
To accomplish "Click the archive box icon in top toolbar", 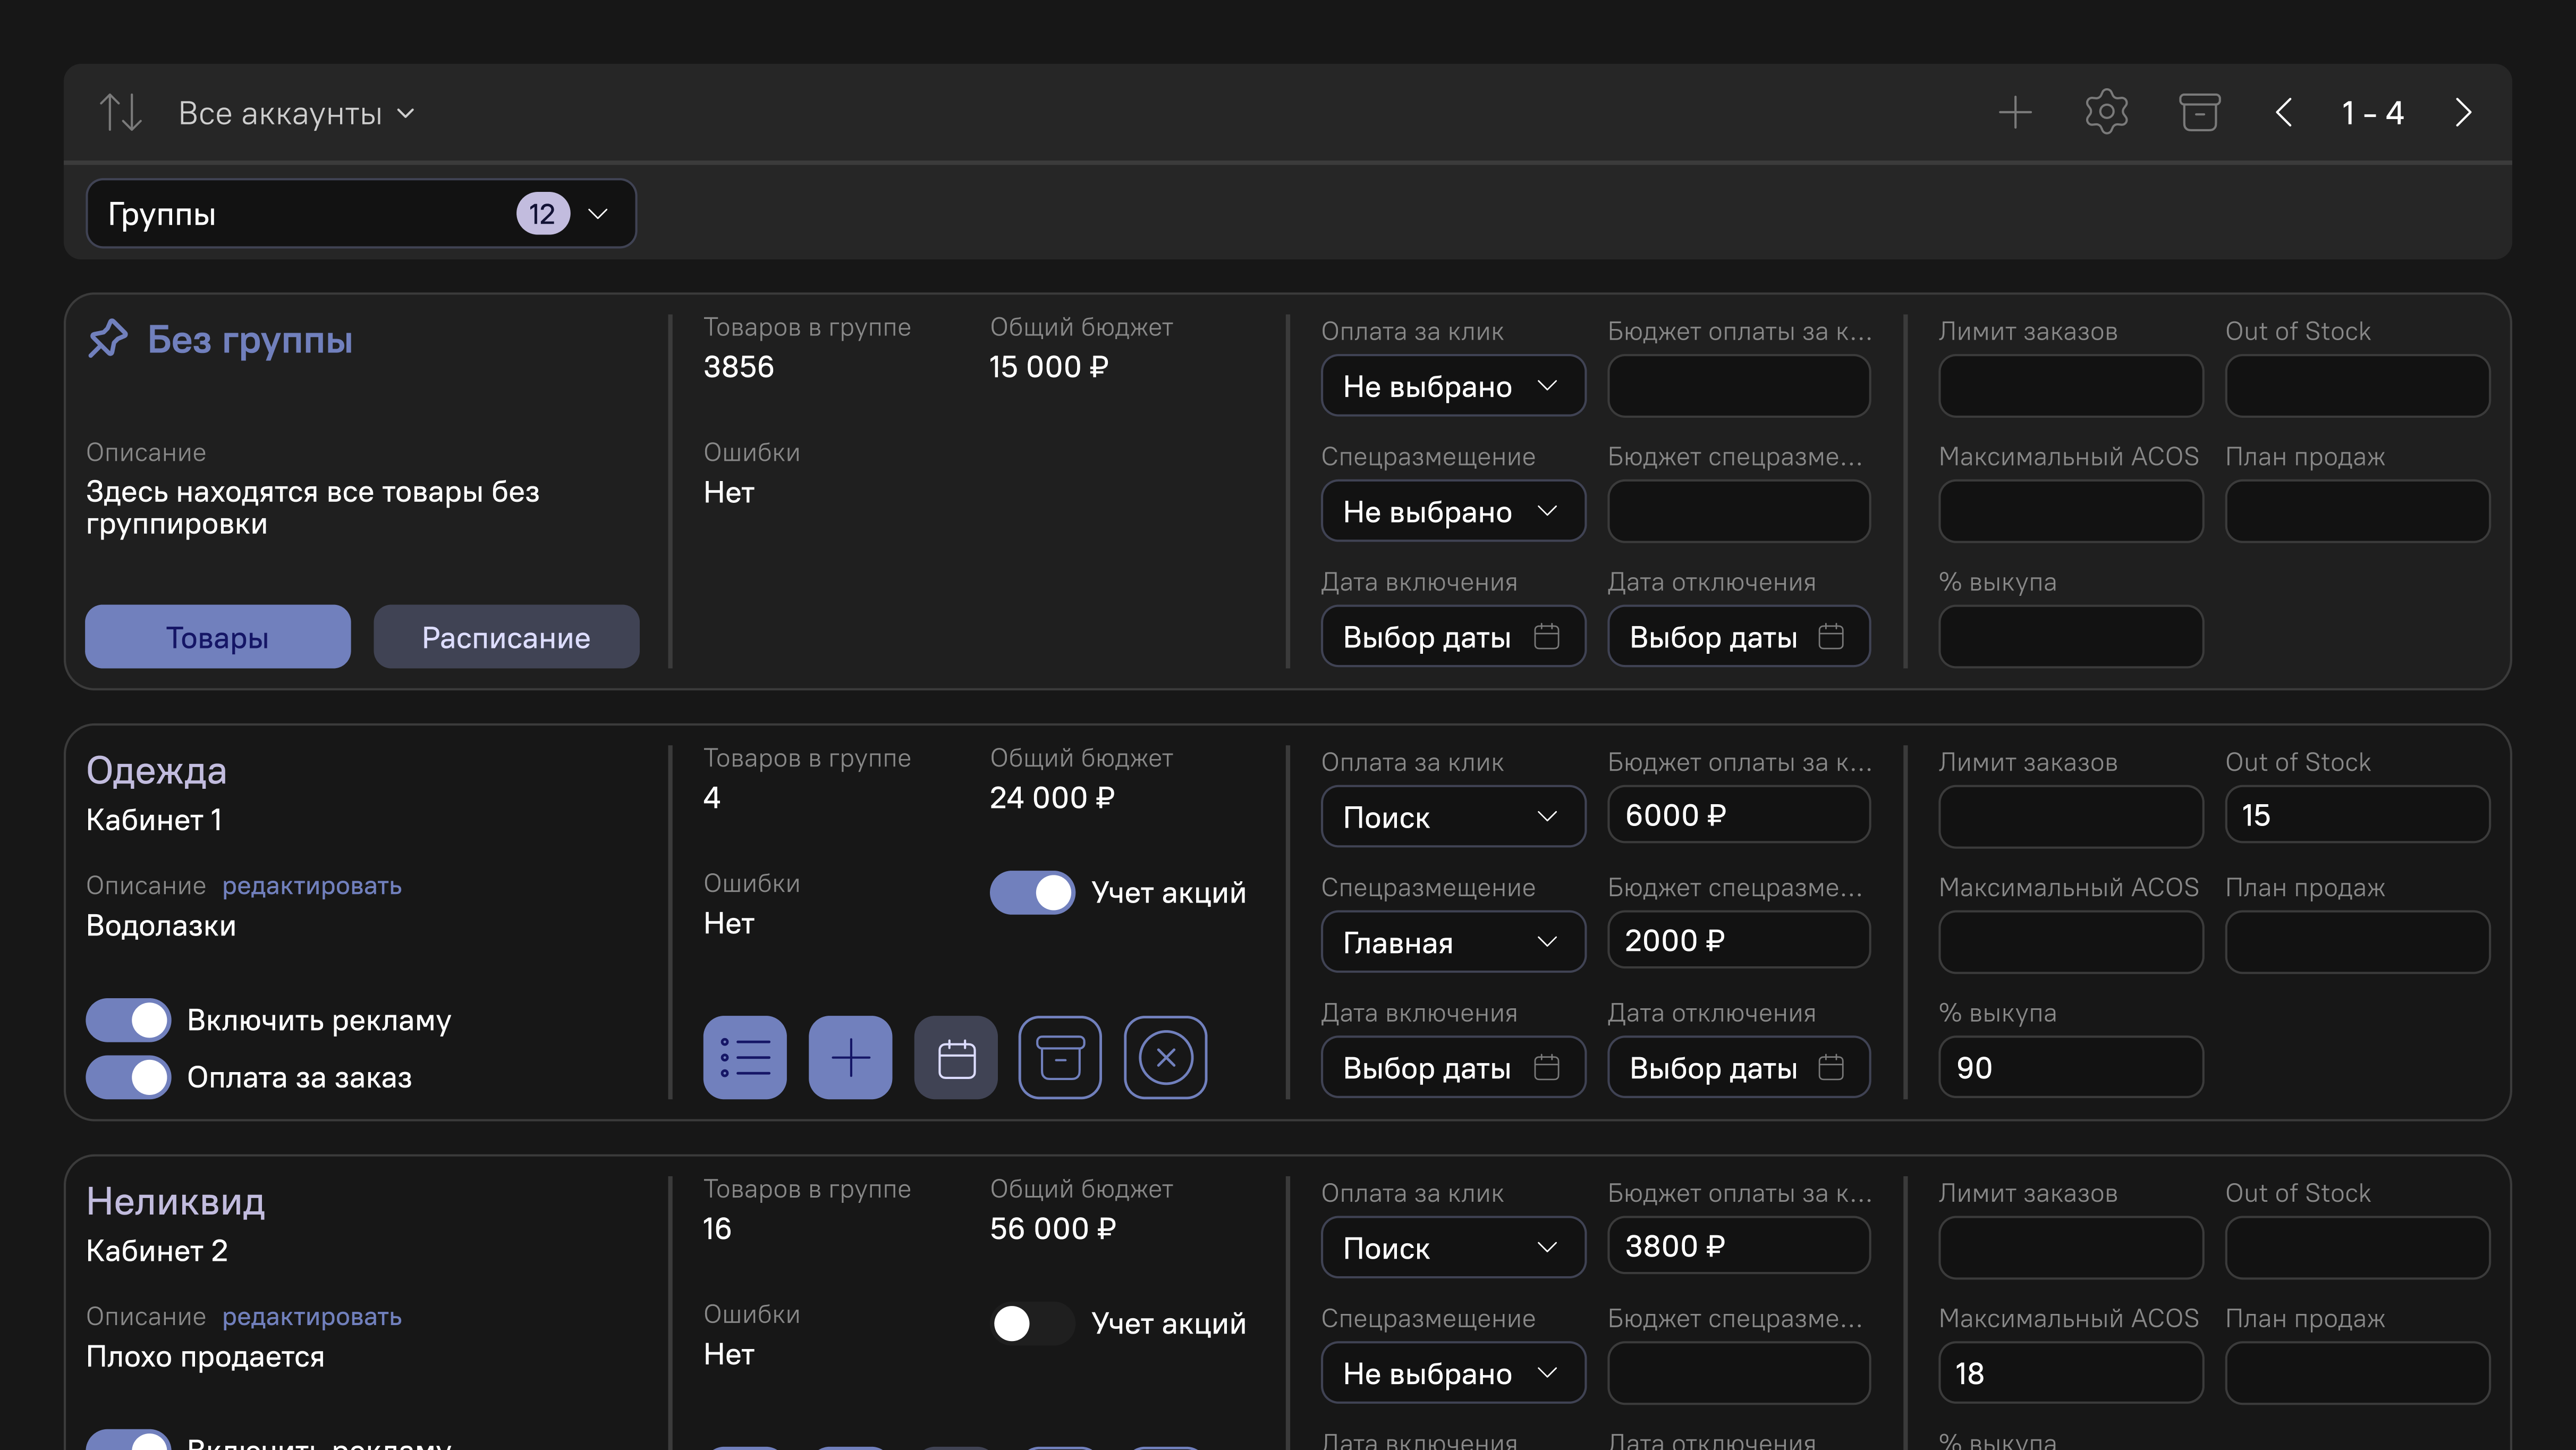I will tap(2199, 113).
